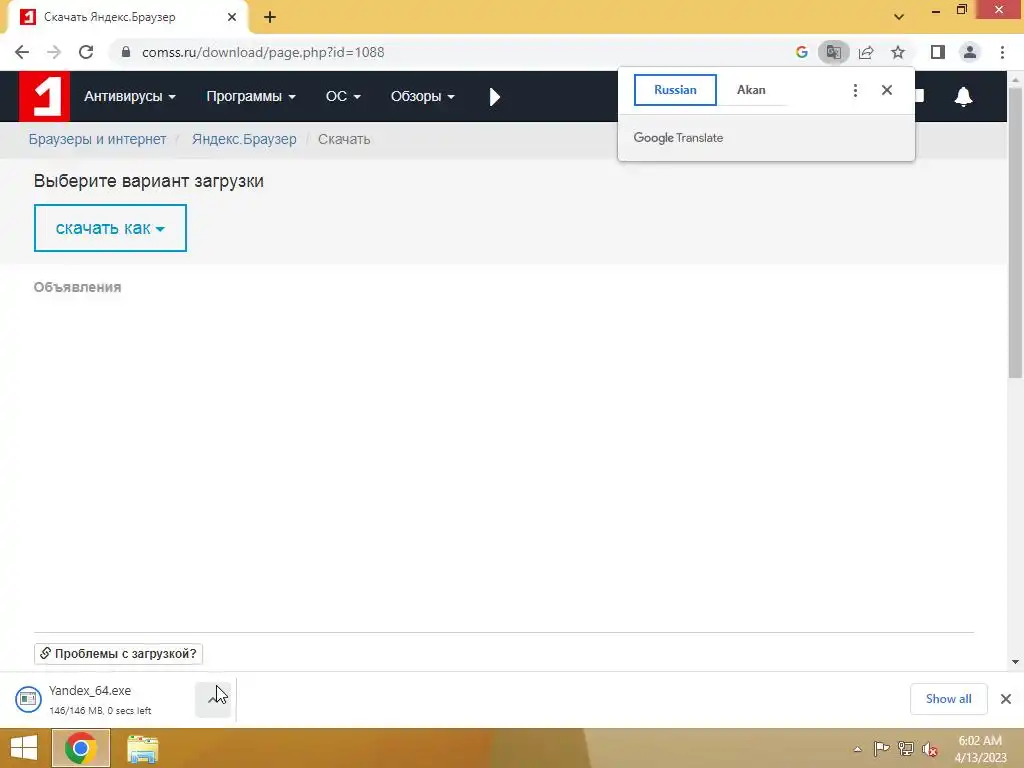
Task: Toggle the Translate page icon
Action: pyautogui.click(x=833, y=52)
